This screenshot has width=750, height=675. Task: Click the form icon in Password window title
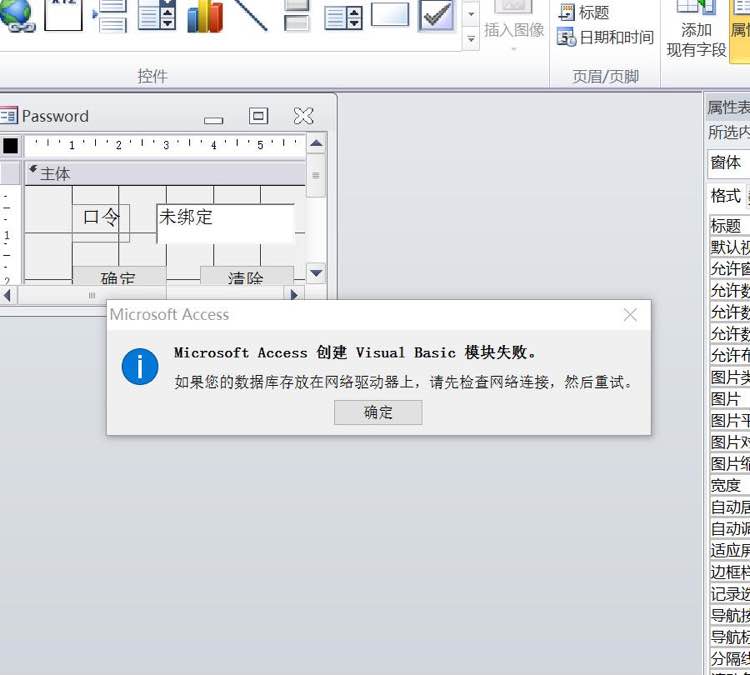(9, 116)
